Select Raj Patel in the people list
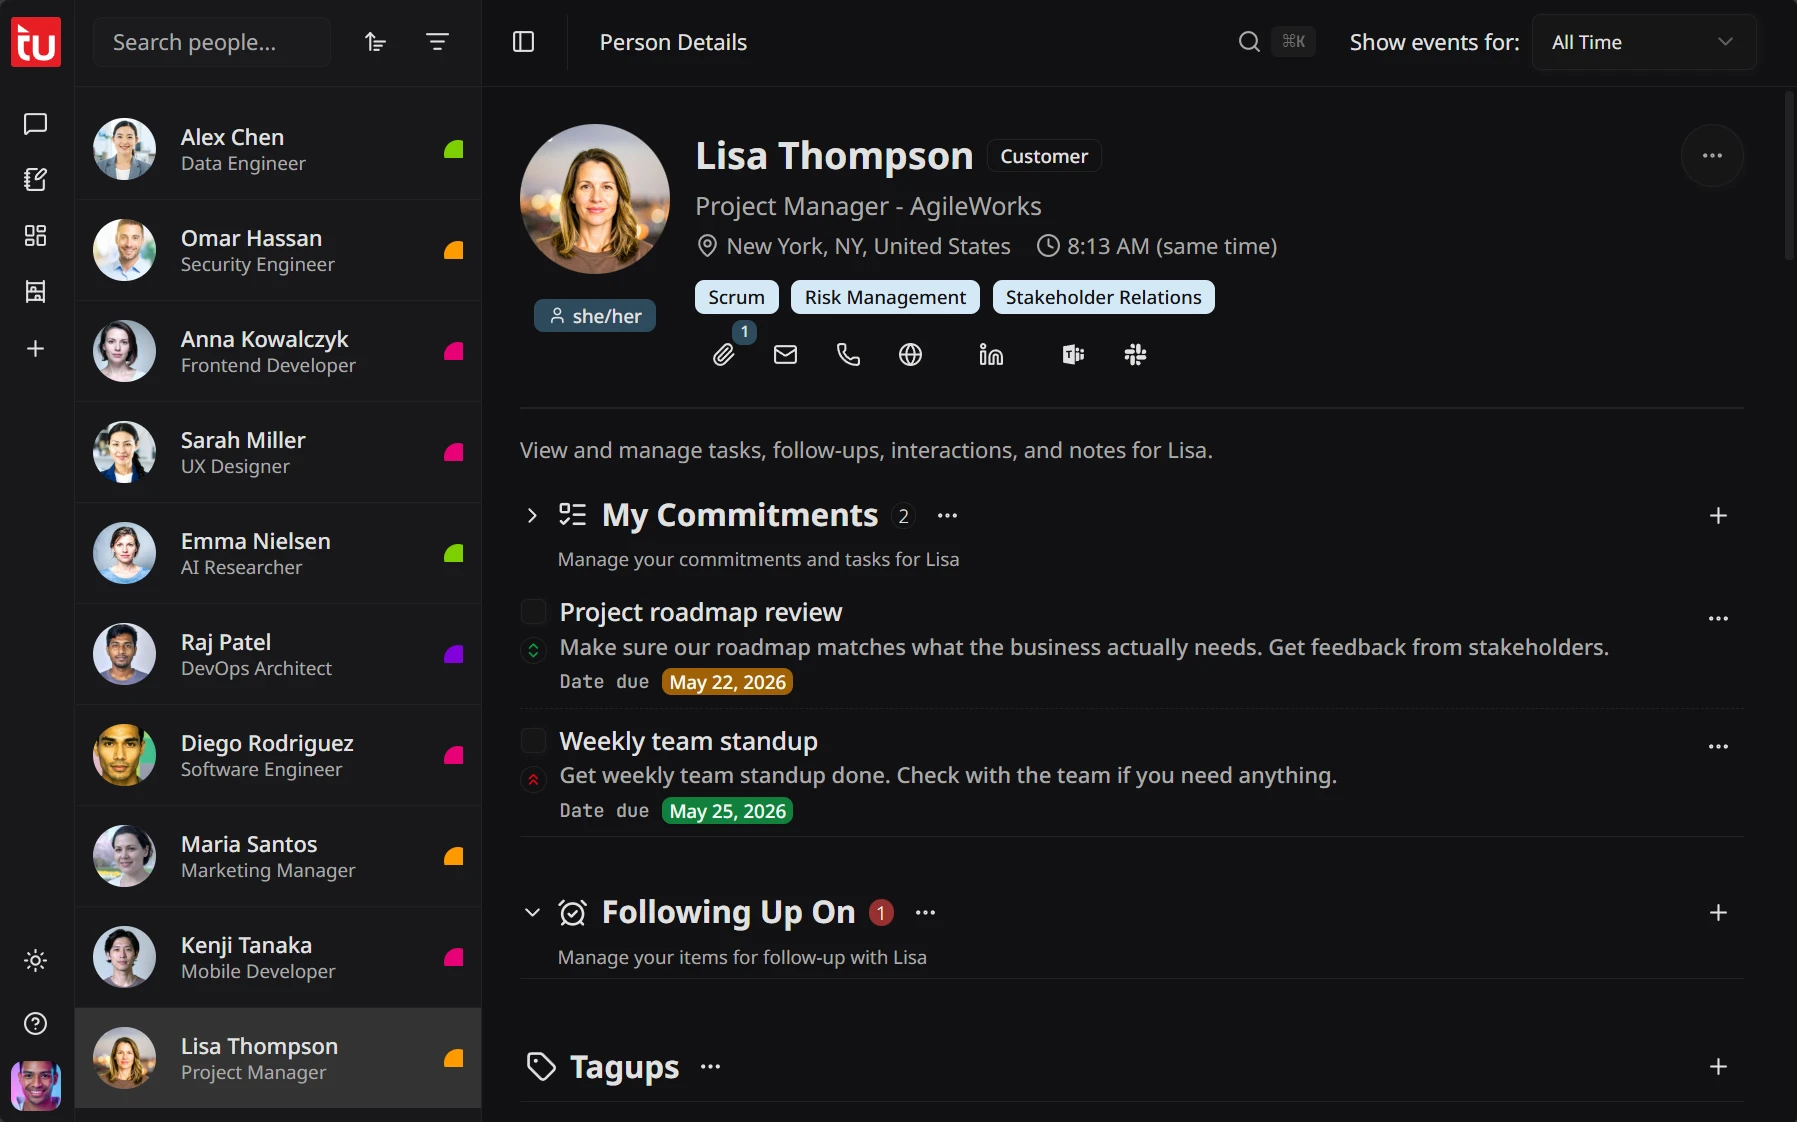This screenshot has height=1122, width=1797. tap(278, 654)
